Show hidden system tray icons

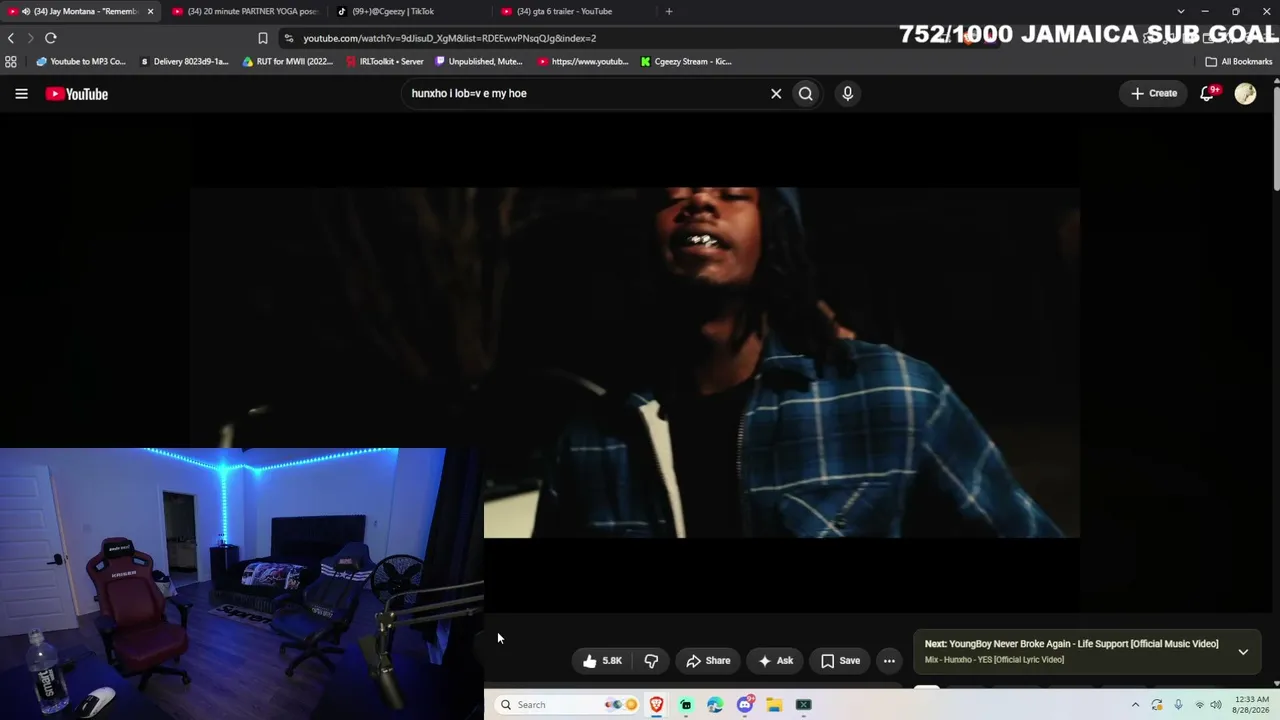click(1135, 705)
